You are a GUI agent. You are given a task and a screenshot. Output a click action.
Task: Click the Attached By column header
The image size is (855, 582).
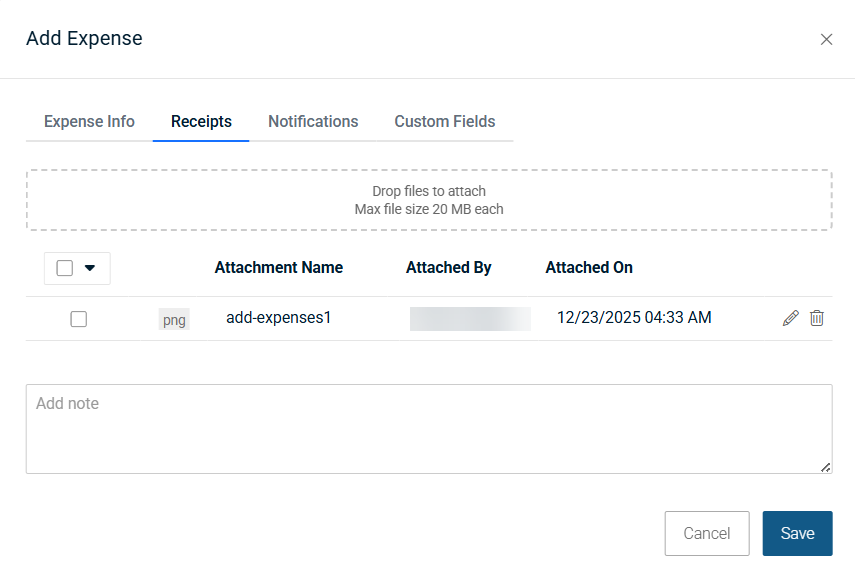pyautogui.click(x=448, y=267)
